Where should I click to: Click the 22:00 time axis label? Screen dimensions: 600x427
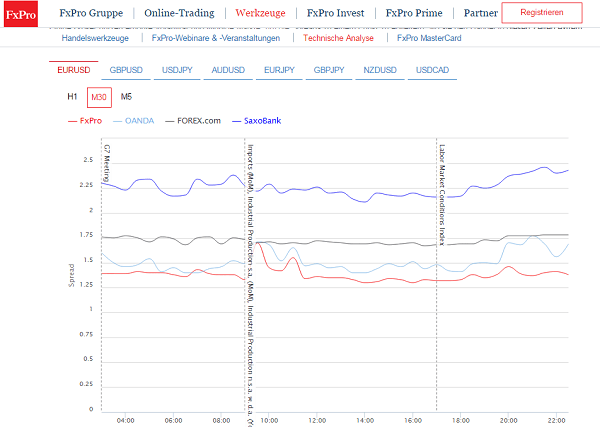click(556, 421)
